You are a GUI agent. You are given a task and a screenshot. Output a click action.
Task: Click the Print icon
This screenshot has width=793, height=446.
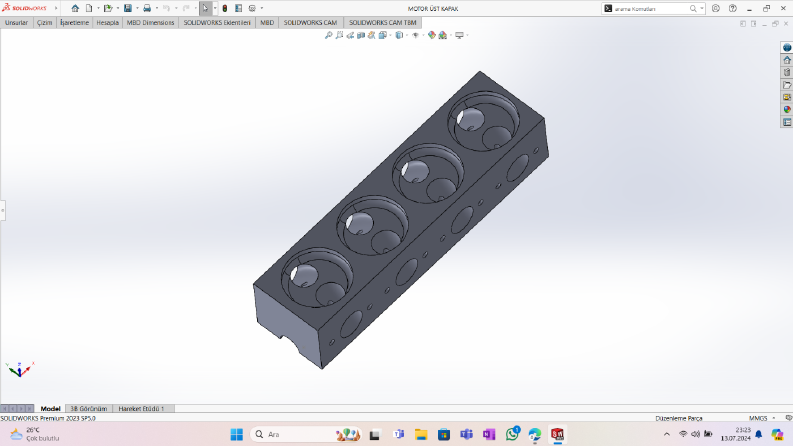coord(147,8)
